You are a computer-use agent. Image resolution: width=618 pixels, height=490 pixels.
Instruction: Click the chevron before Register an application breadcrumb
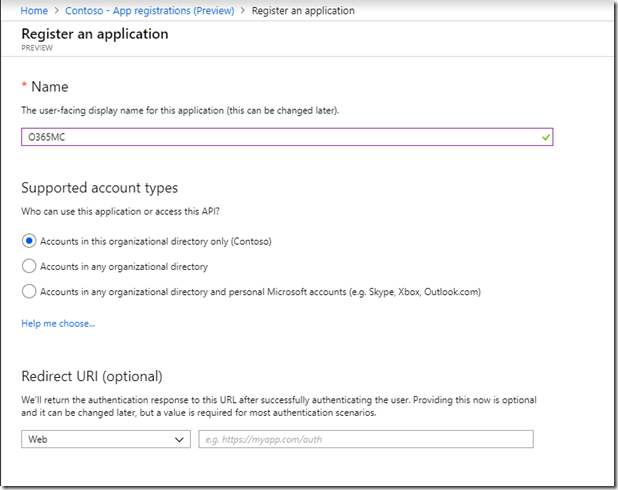(x=243, y=11)
